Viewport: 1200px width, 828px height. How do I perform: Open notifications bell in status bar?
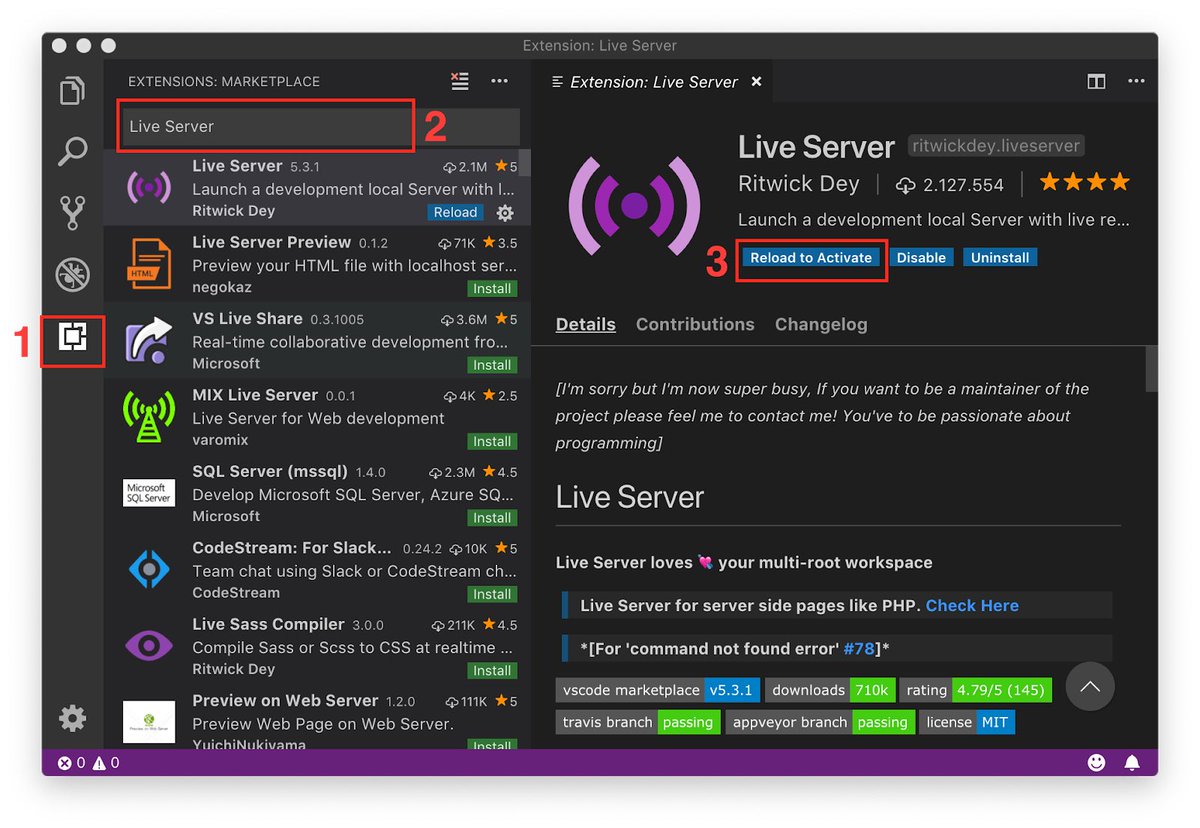pos(1132,762)
